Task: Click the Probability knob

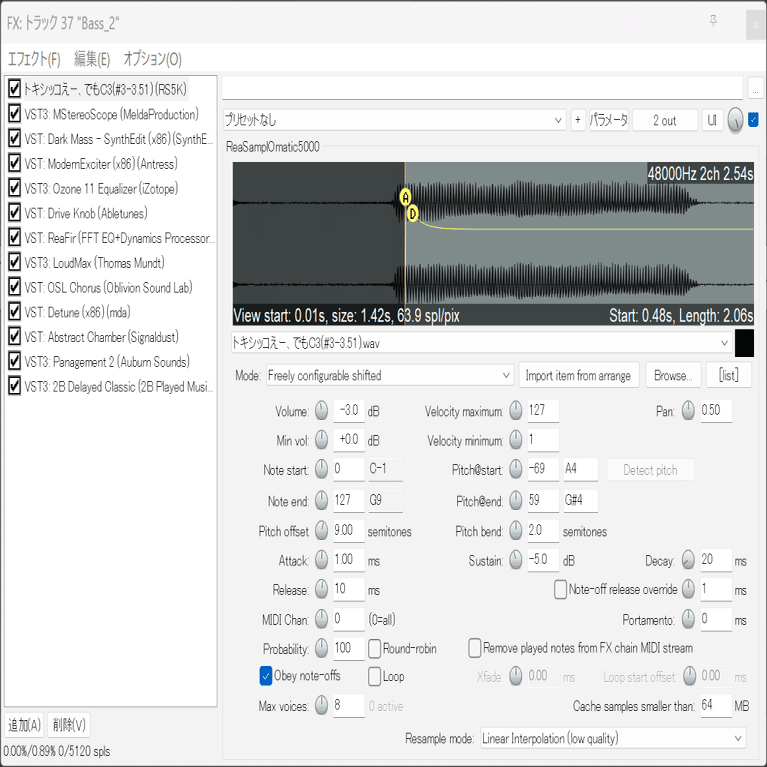Action: point(321,649)
